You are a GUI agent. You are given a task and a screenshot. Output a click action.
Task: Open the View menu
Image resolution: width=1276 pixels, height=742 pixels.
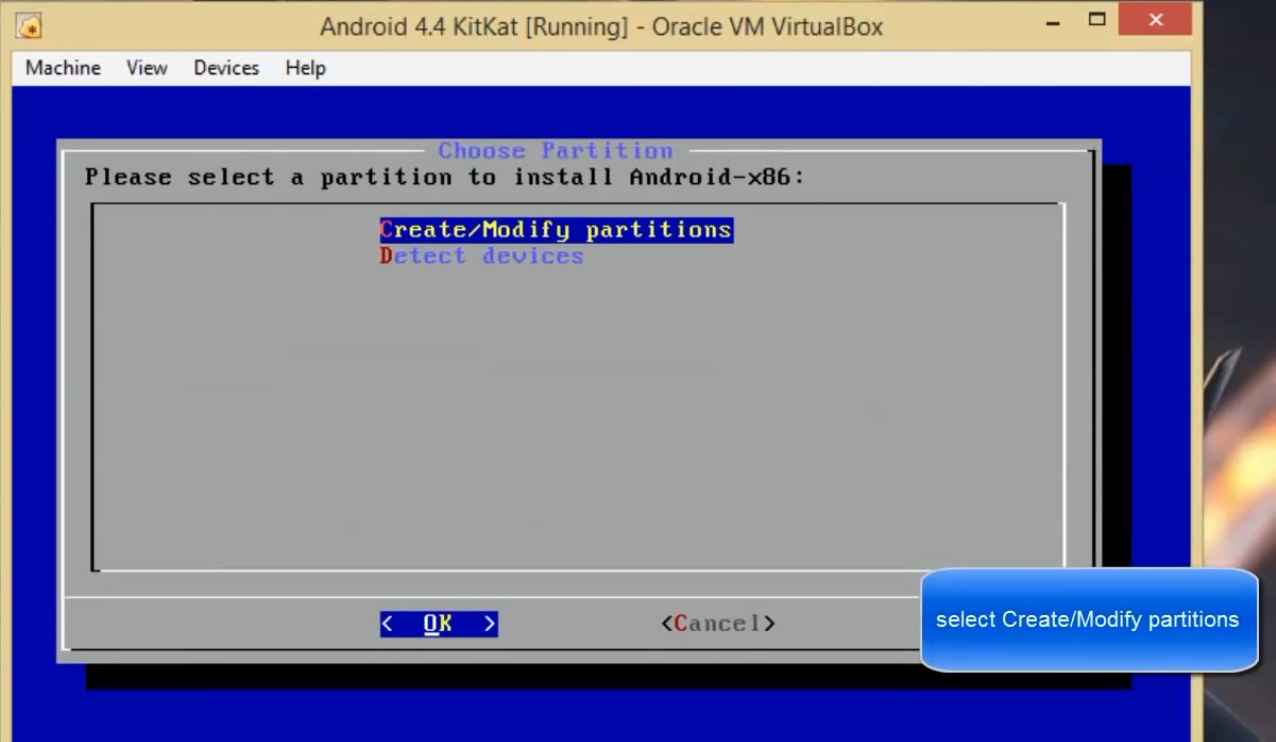coord(147,68)
